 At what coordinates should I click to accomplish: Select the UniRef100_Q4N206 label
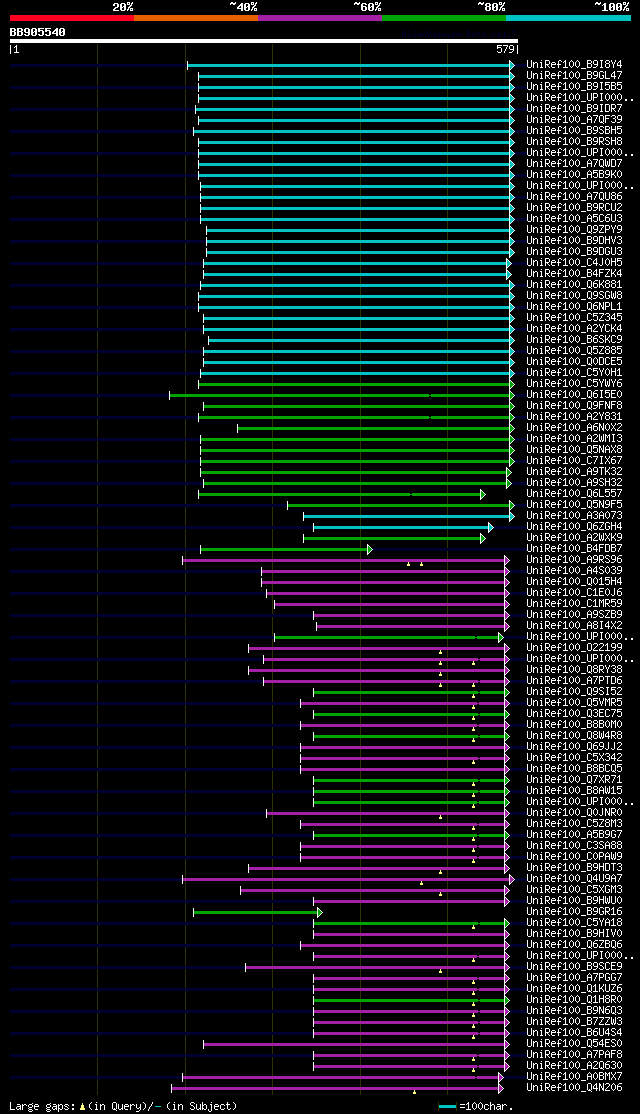(x=574, y=1088)
